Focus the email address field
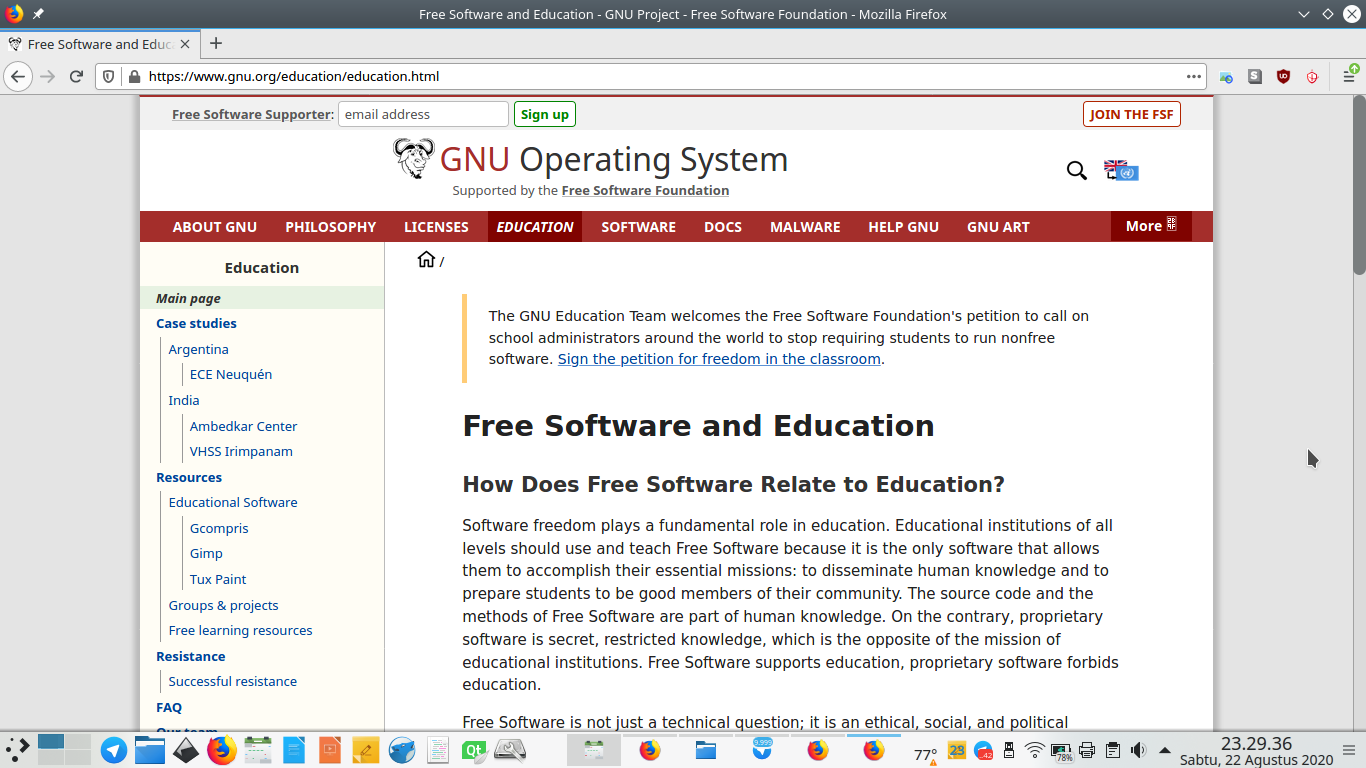Image resolution: width=1366 pixels, height=768 pixels. (x=423, y=114)
